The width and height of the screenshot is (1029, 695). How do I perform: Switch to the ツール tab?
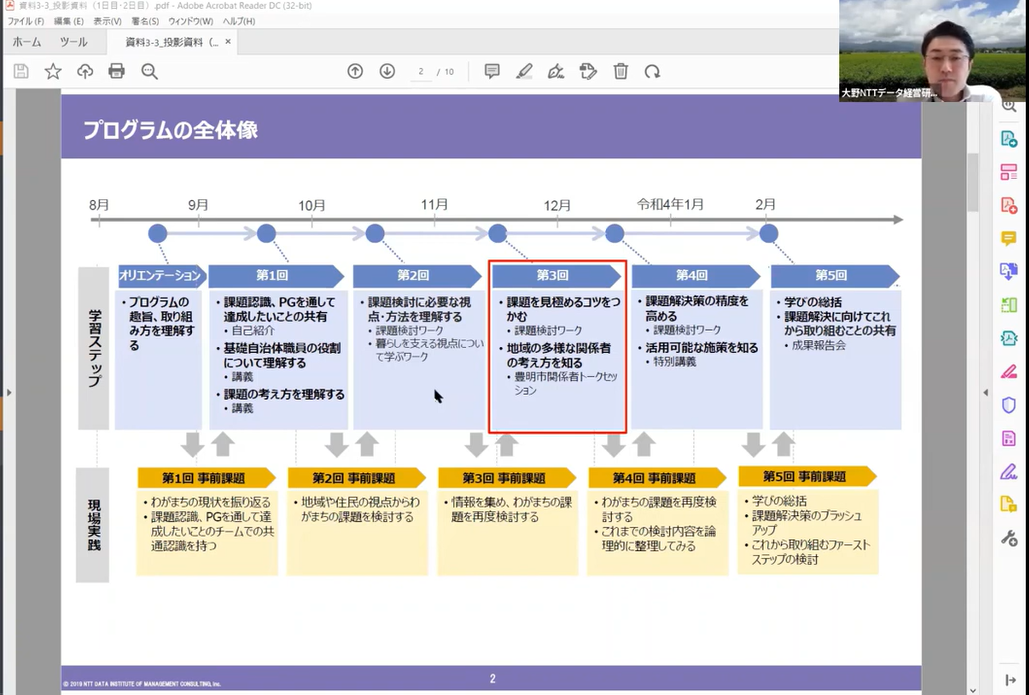click(73, 42)
